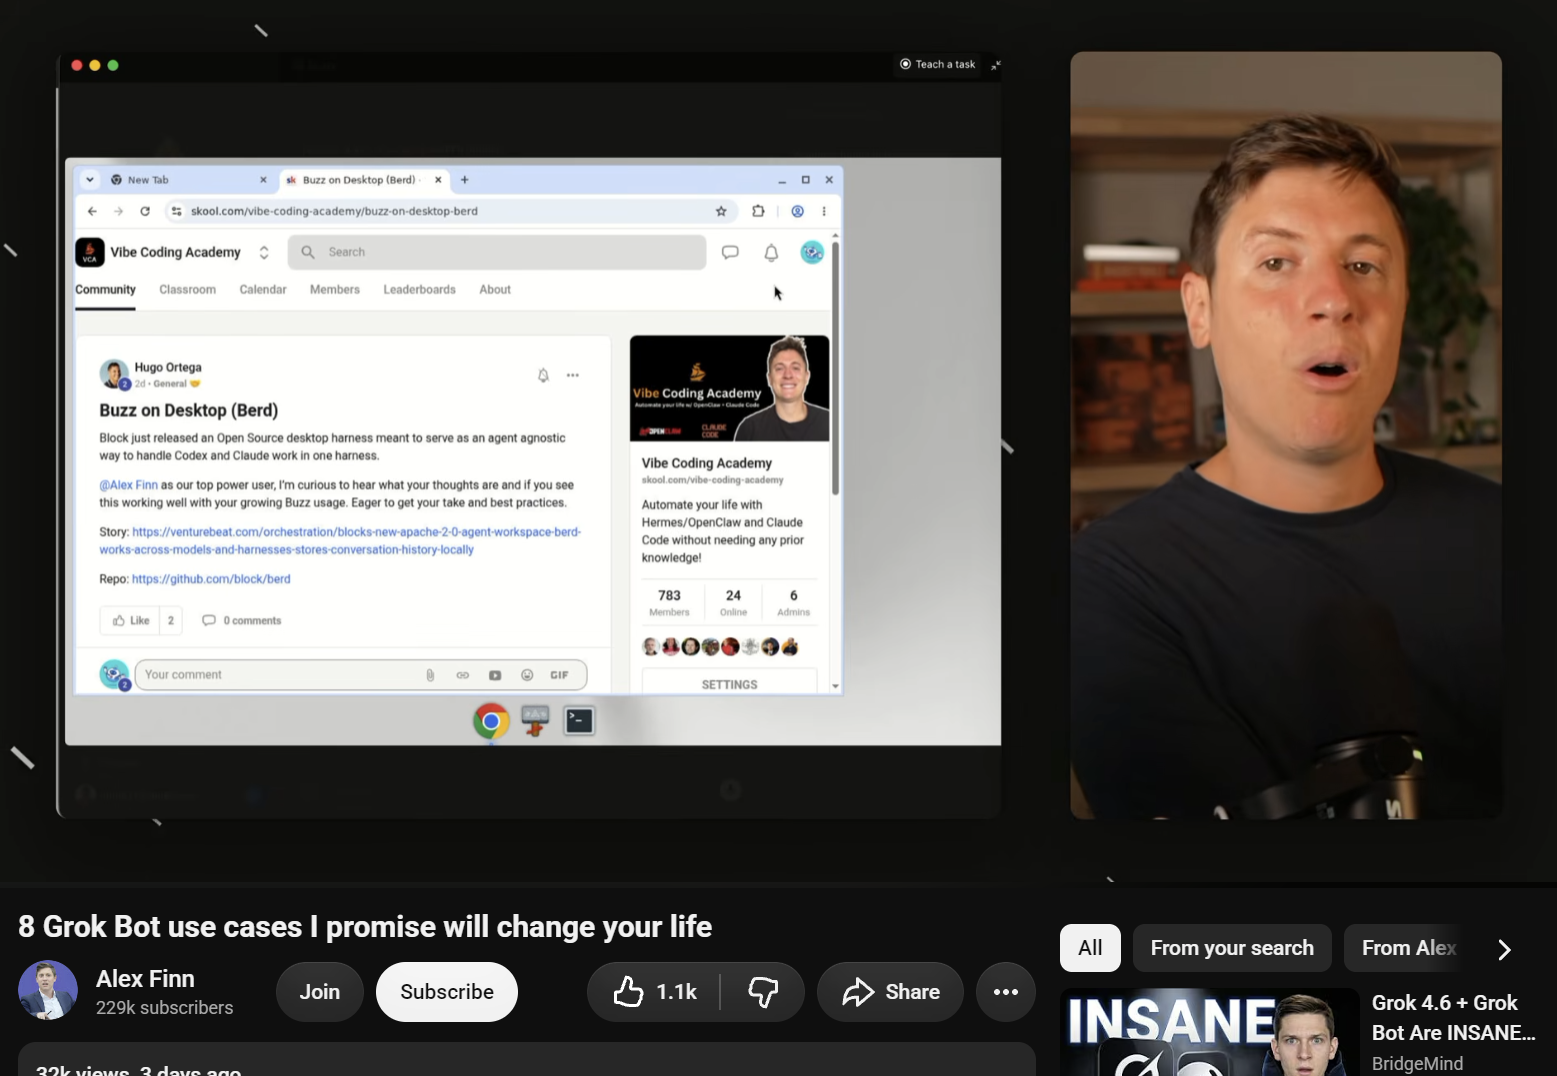Open Chrome's tab search dropdown in the video
The image size is (1557, 1076).
(90, 180)
